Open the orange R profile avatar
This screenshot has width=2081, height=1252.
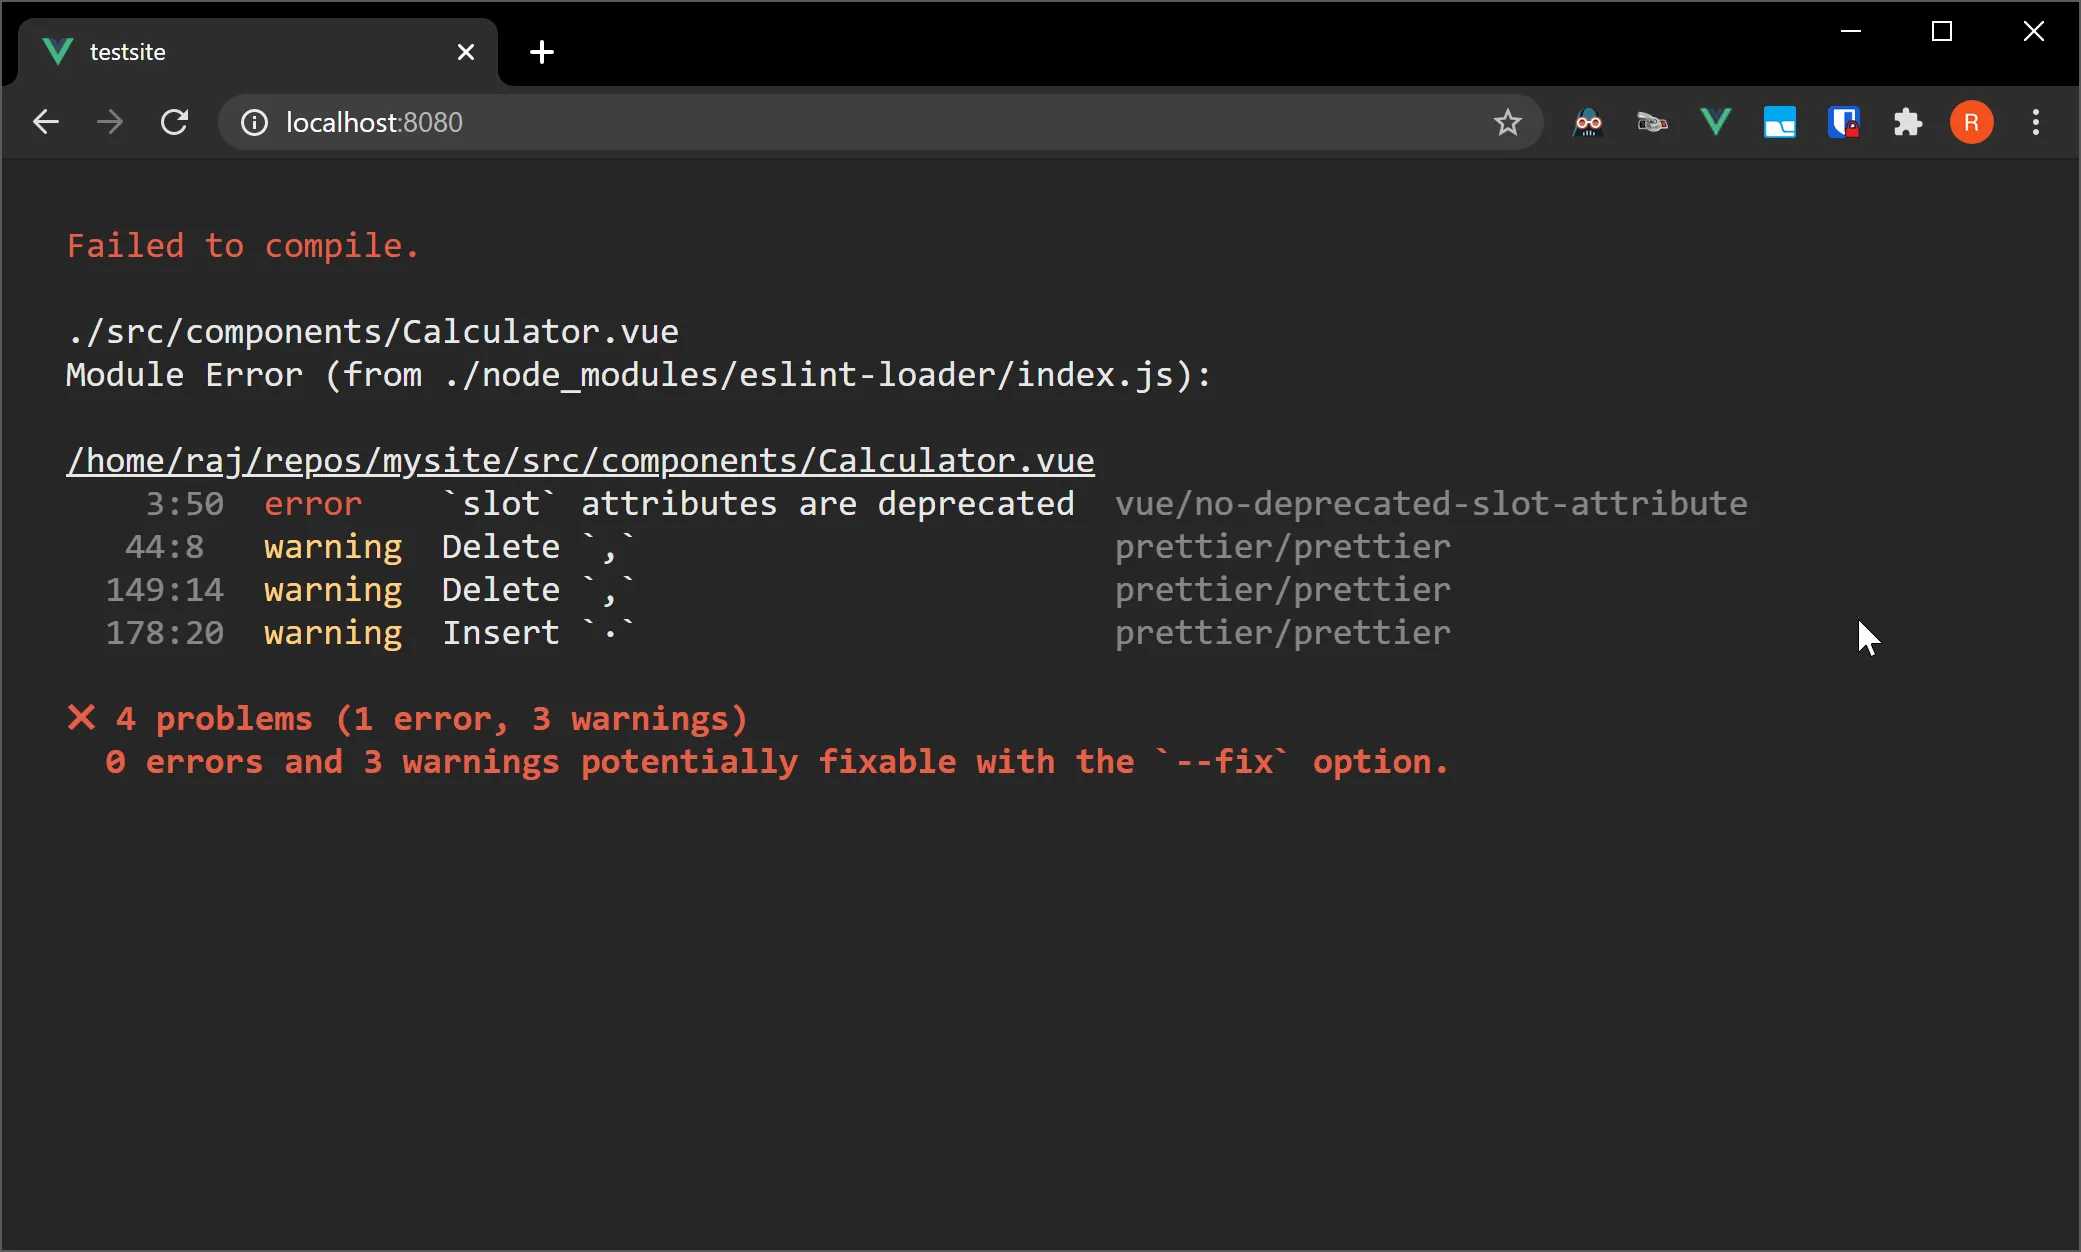(x=1971, y=123)
